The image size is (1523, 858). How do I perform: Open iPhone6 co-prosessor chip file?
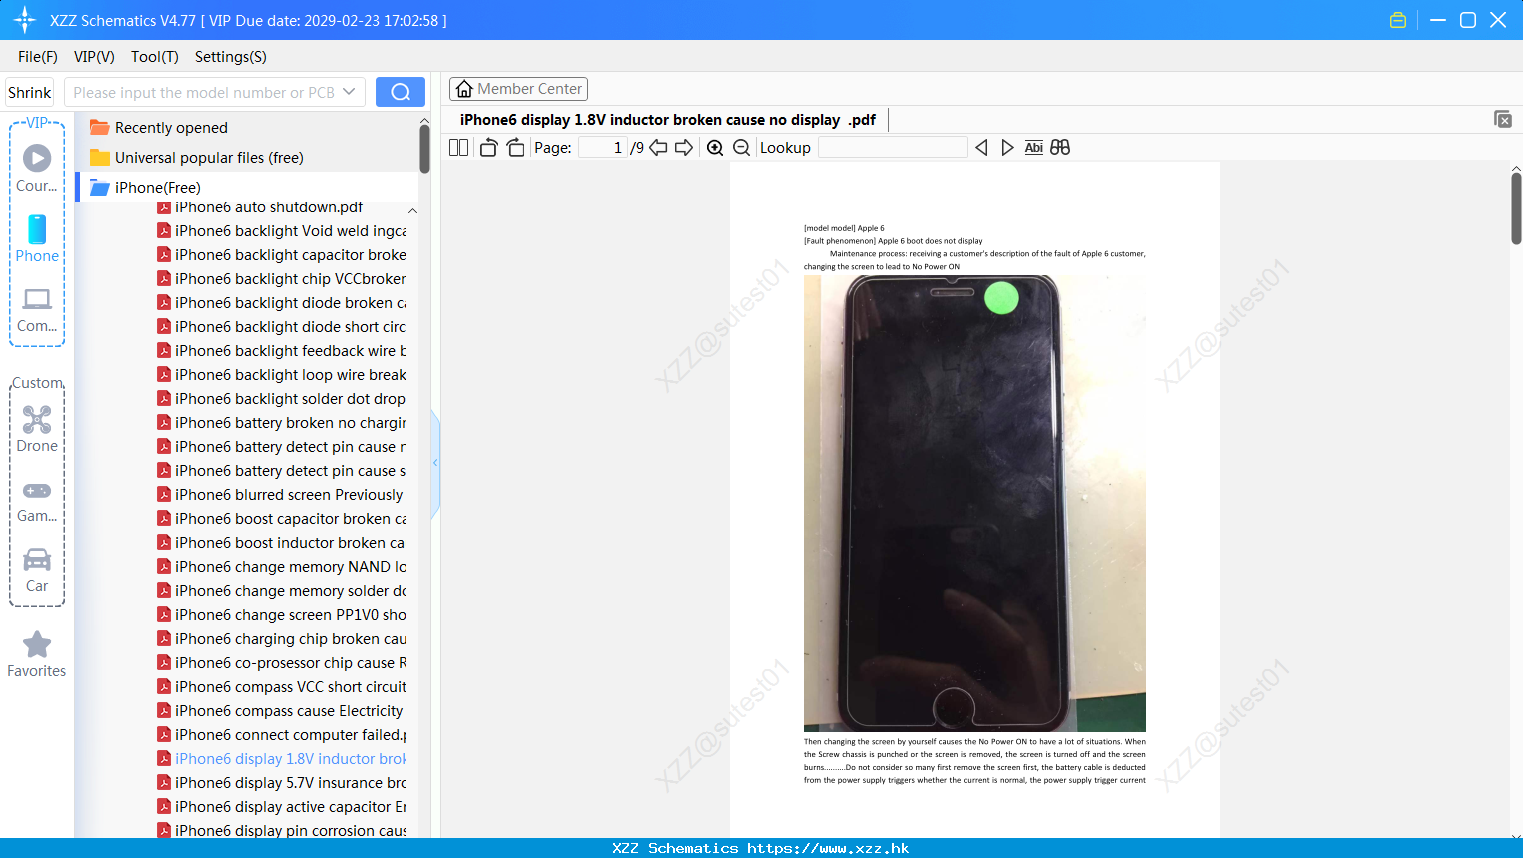[282, 663]
